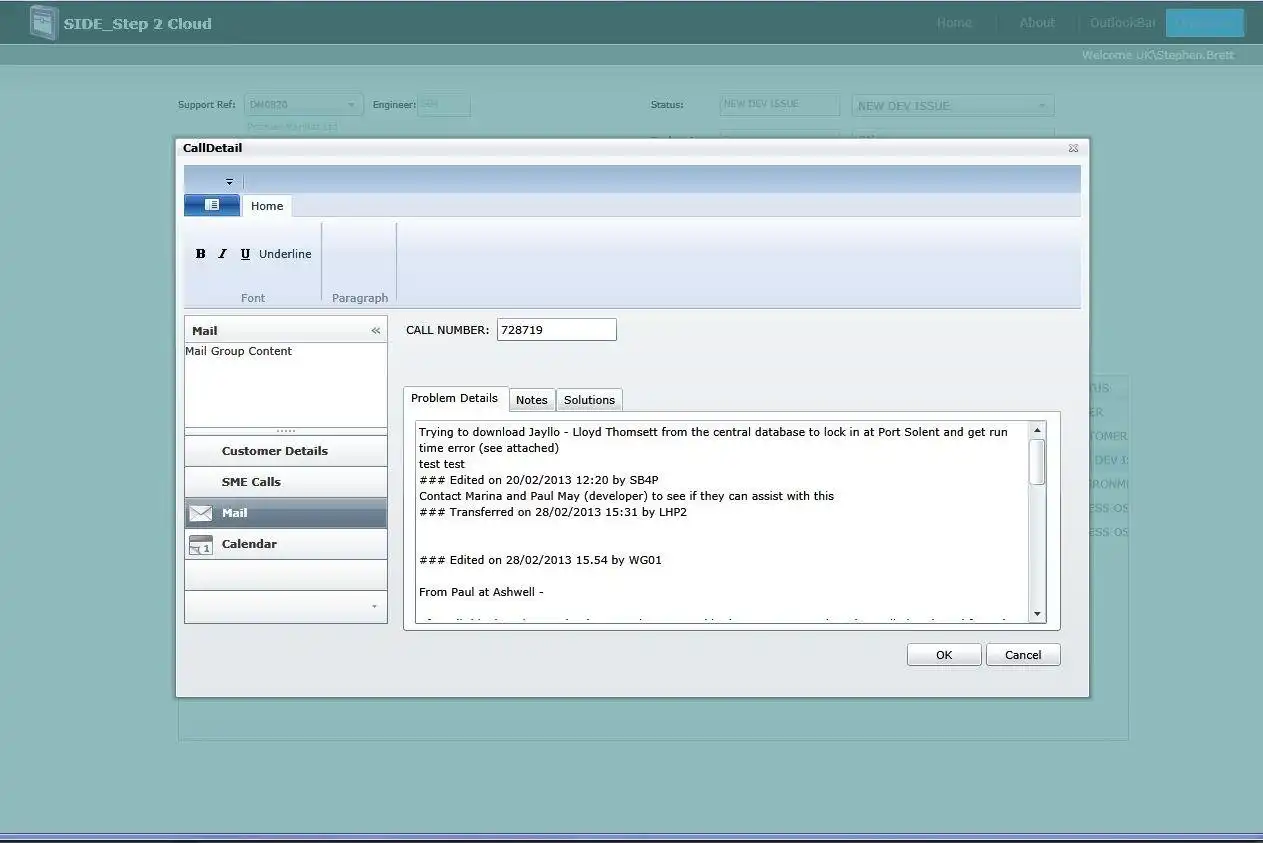The image size is (1263, 843).
Task: Toggle Italic formatting in the ribbon
Action: (x=222, y=254)
